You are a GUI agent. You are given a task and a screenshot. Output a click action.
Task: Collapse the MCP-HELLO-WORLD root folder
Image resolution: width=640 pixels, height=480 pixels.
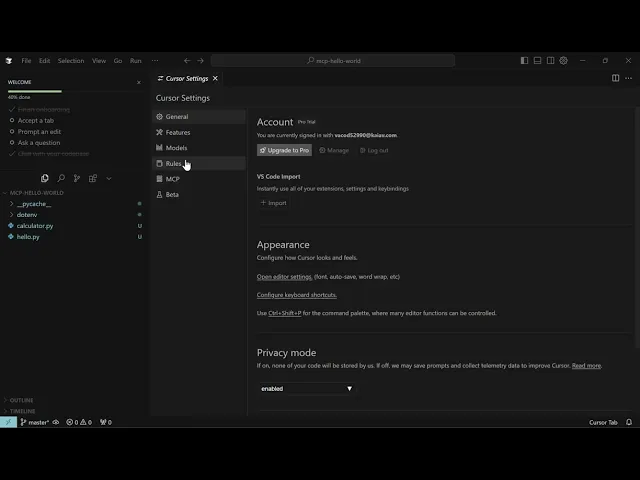36,193
